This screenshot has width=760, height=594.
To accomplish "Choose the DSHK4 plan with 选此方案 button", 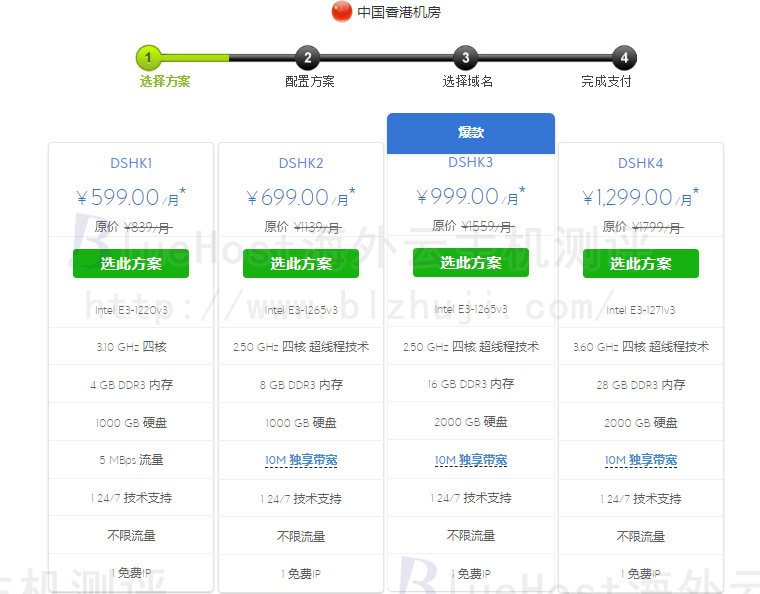I will coord(641,264).
